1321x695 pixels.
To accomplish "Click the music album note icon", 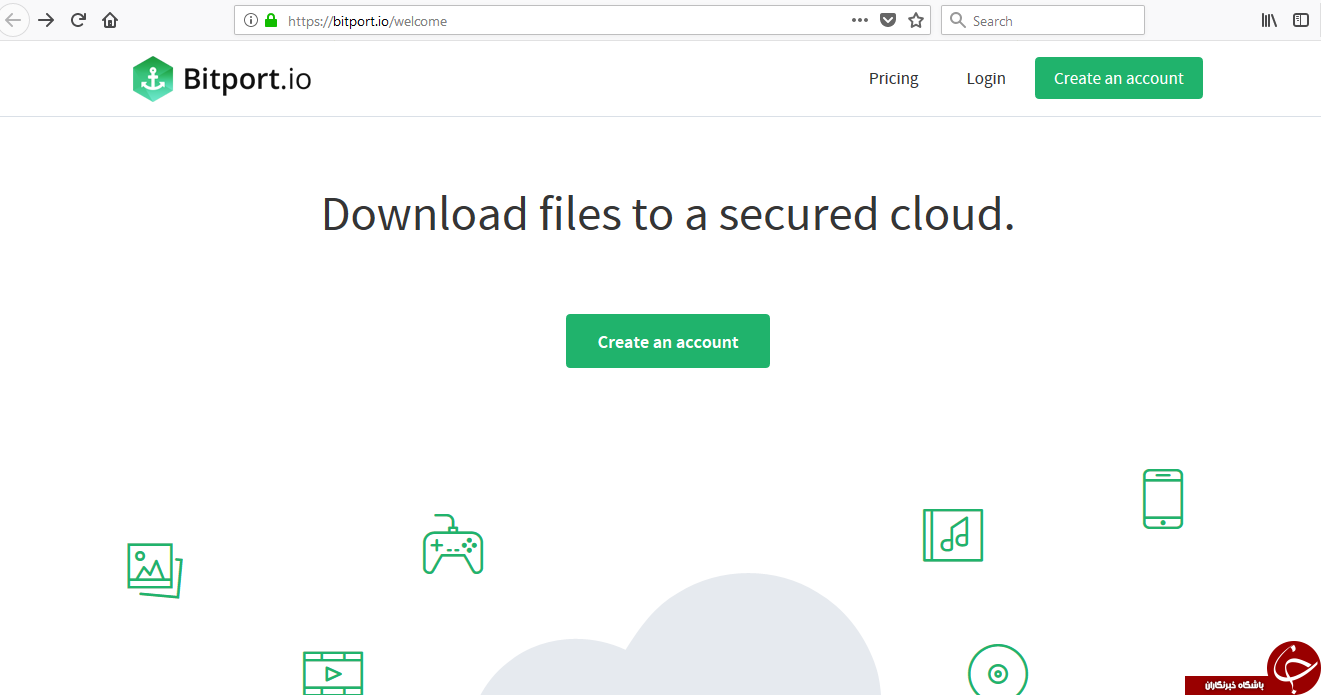I will 953,535.
